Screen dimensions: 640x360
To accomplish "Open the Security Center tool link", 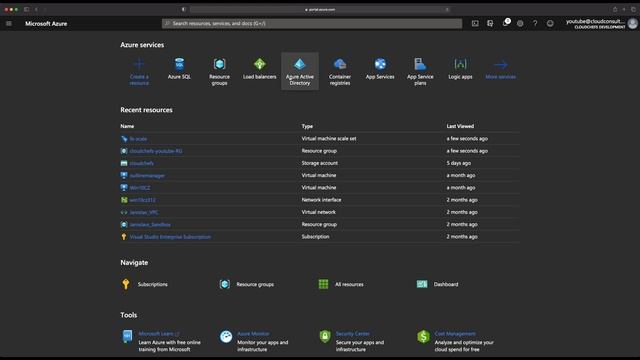I will pos(353,334).
